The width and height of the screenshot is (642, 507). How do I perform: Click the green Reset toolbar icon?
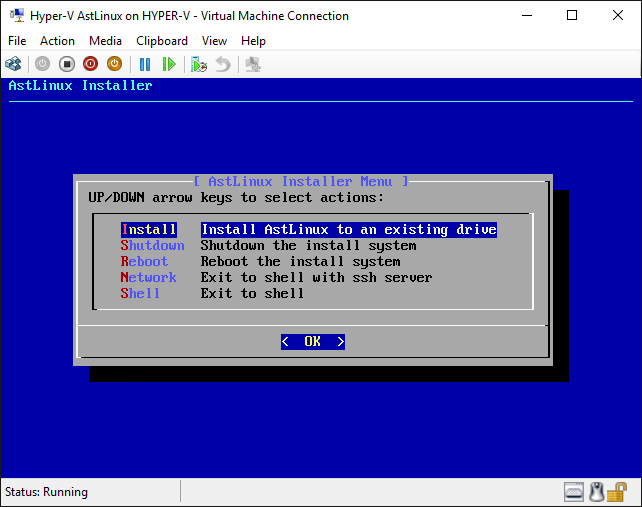[169, 64]
